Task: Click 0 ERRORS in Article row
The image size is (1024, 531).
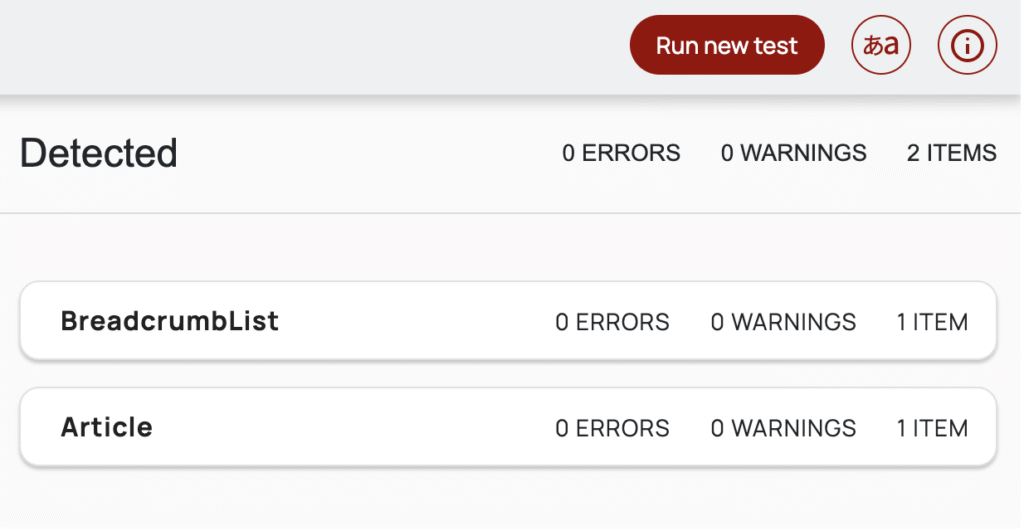Action: point(612,428)
